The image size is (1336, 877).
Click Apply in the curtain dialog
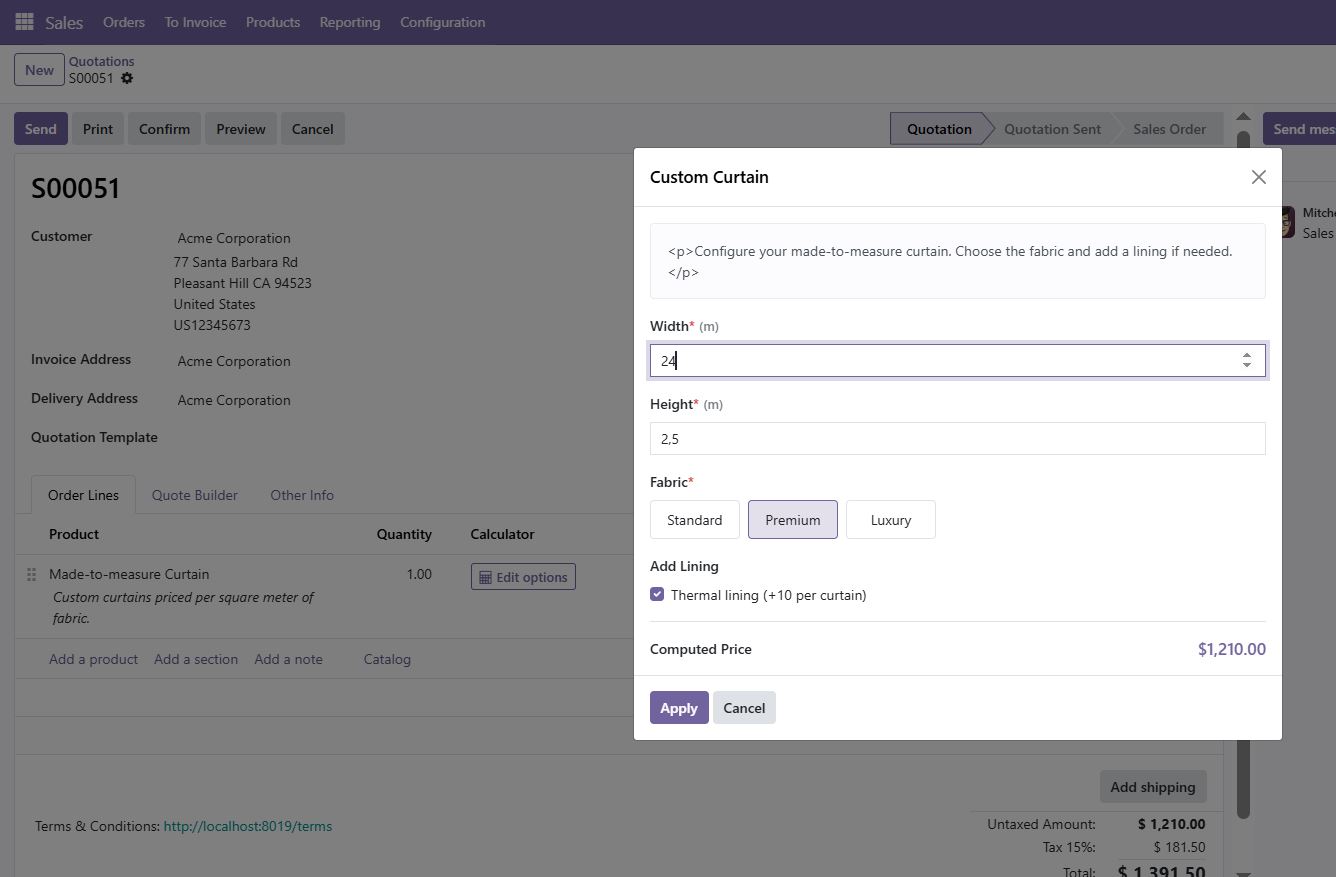click(679, 708)
